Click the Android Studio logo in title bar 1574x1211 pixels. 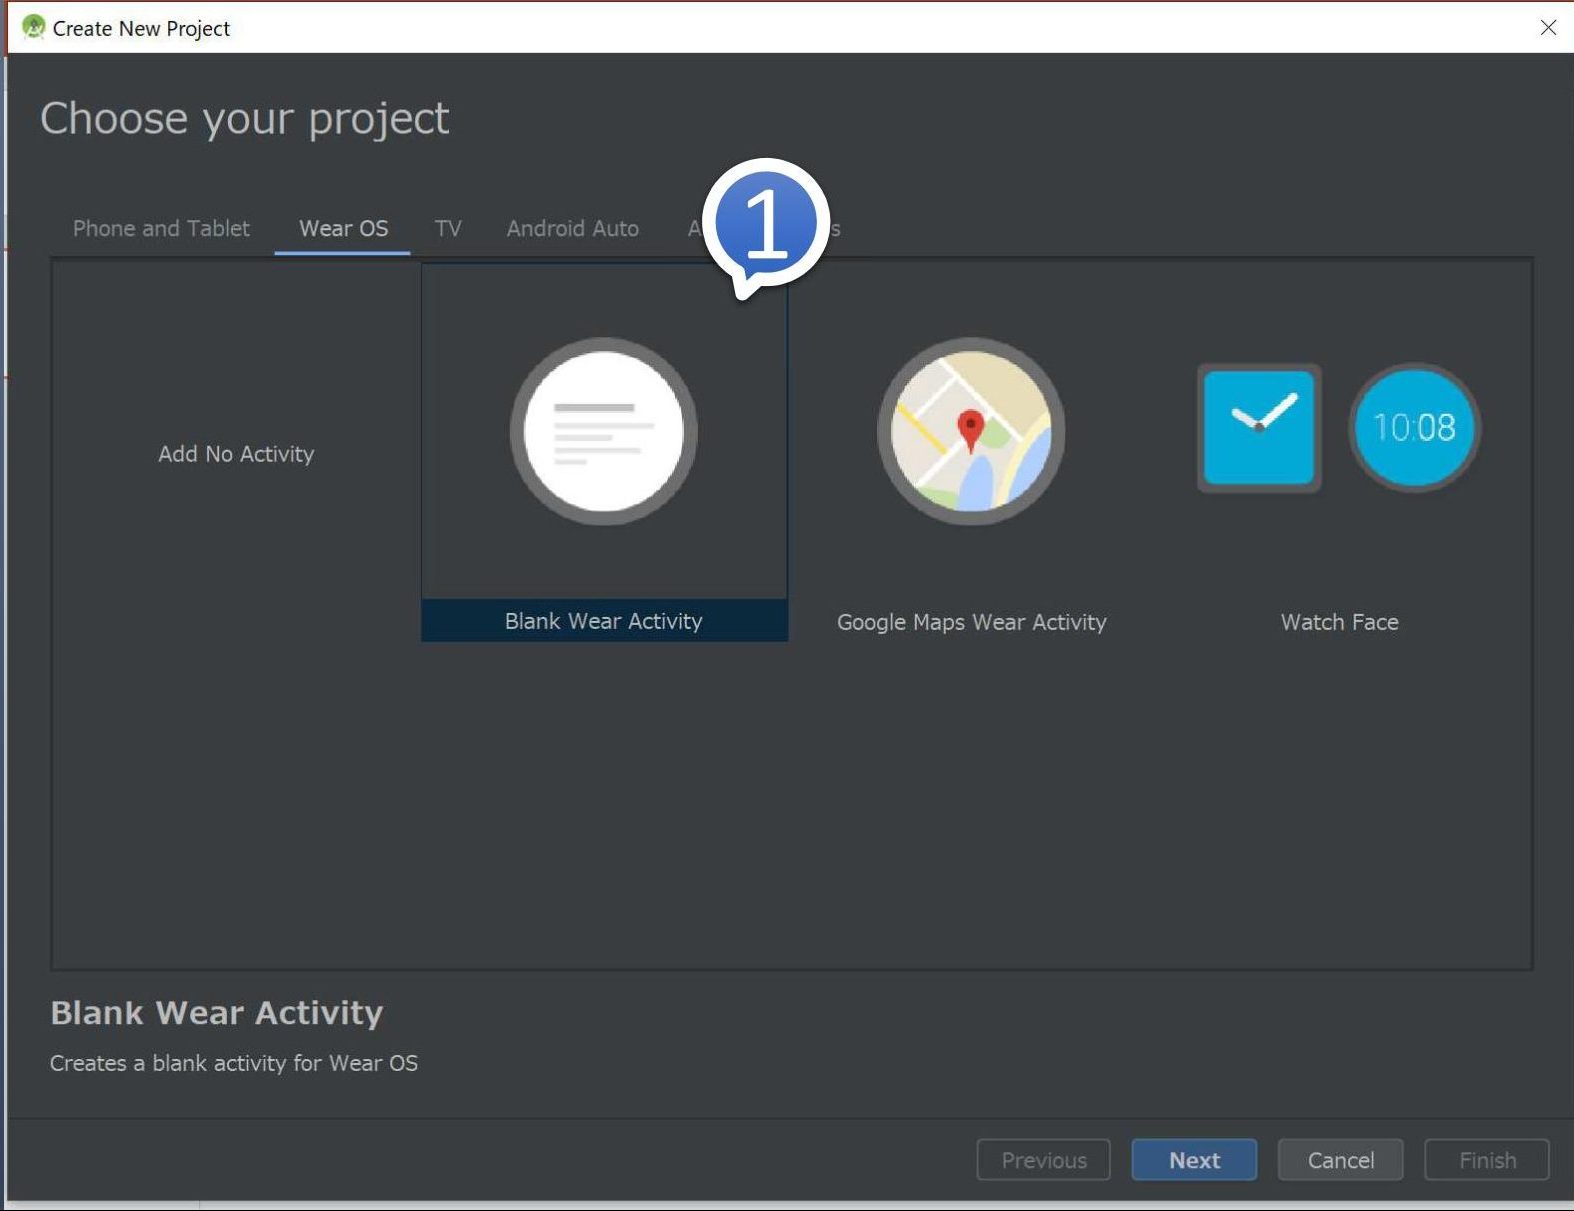tap(33, 27)
